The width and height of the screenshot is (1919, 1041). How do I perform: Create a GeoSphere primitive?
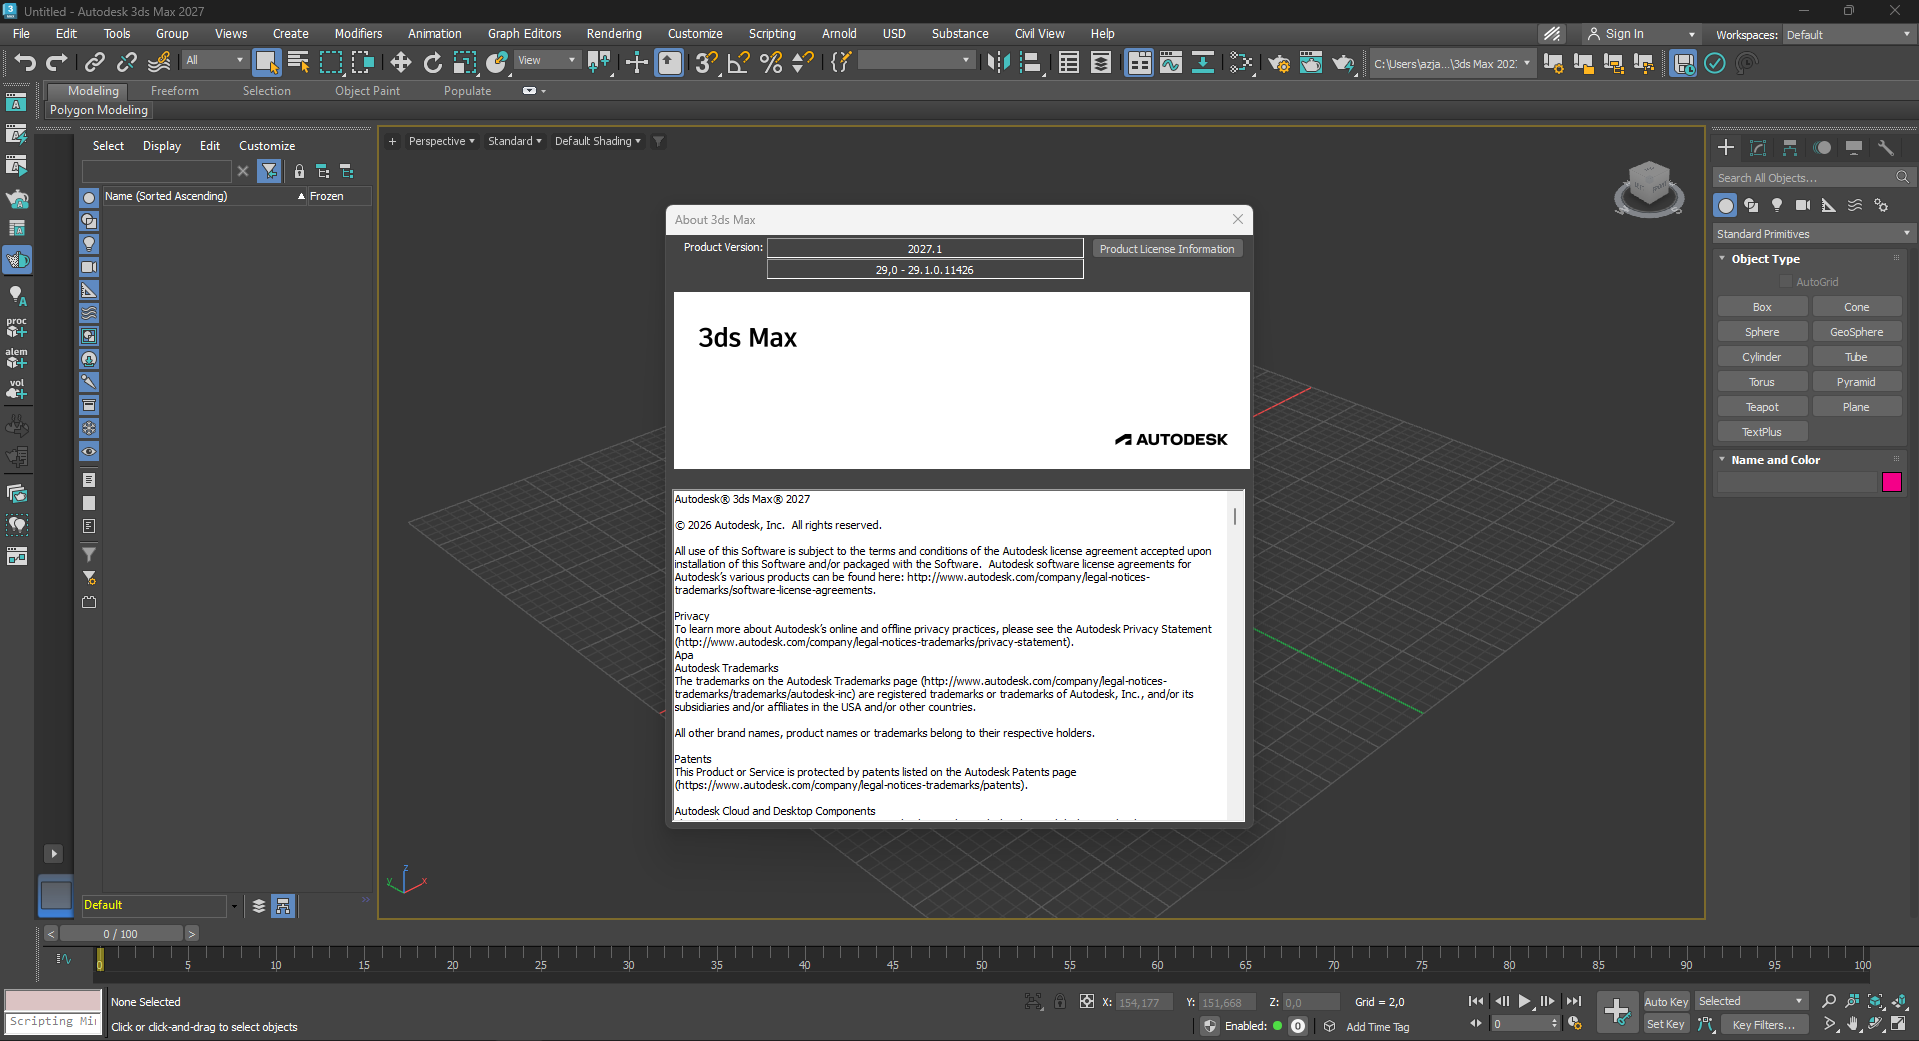1856,332
